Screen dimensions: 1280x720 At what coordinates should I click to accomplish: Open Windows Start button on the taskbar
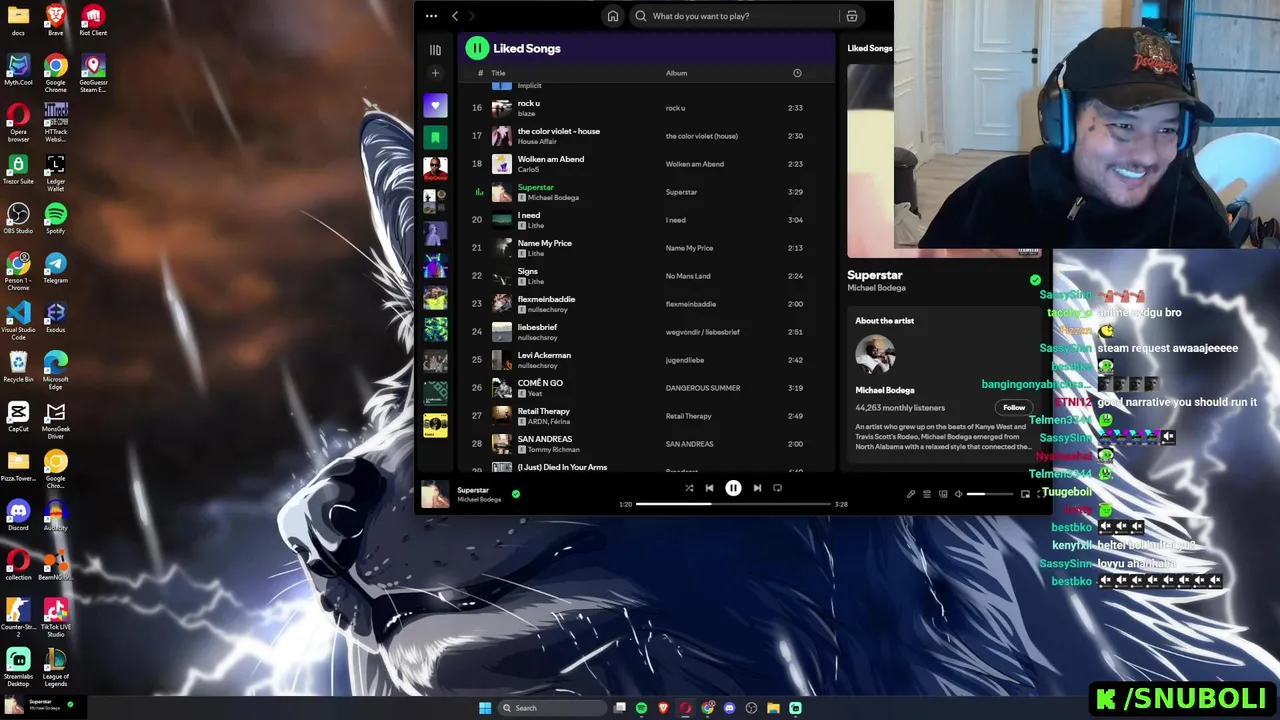point(485,708)
